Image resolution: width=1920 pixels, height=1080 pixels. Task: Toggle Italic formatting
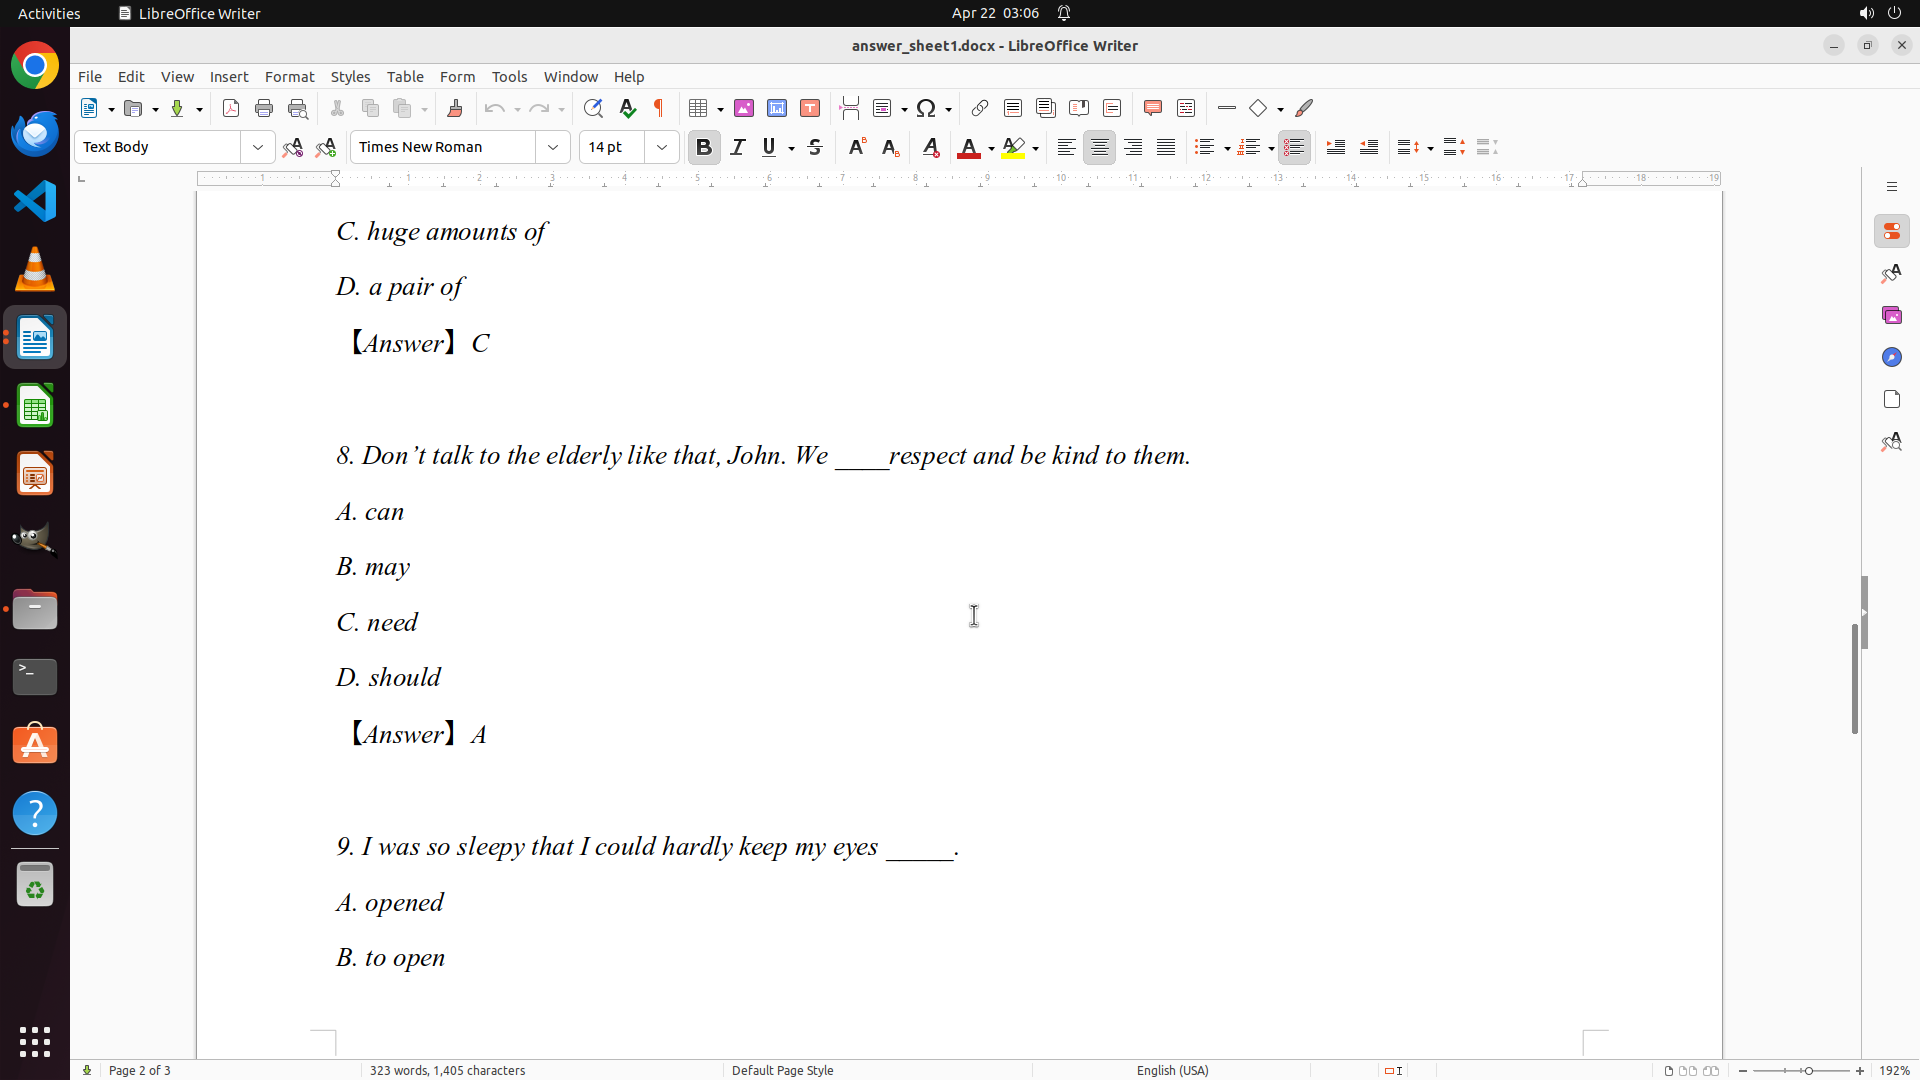(x=738, y=147)
